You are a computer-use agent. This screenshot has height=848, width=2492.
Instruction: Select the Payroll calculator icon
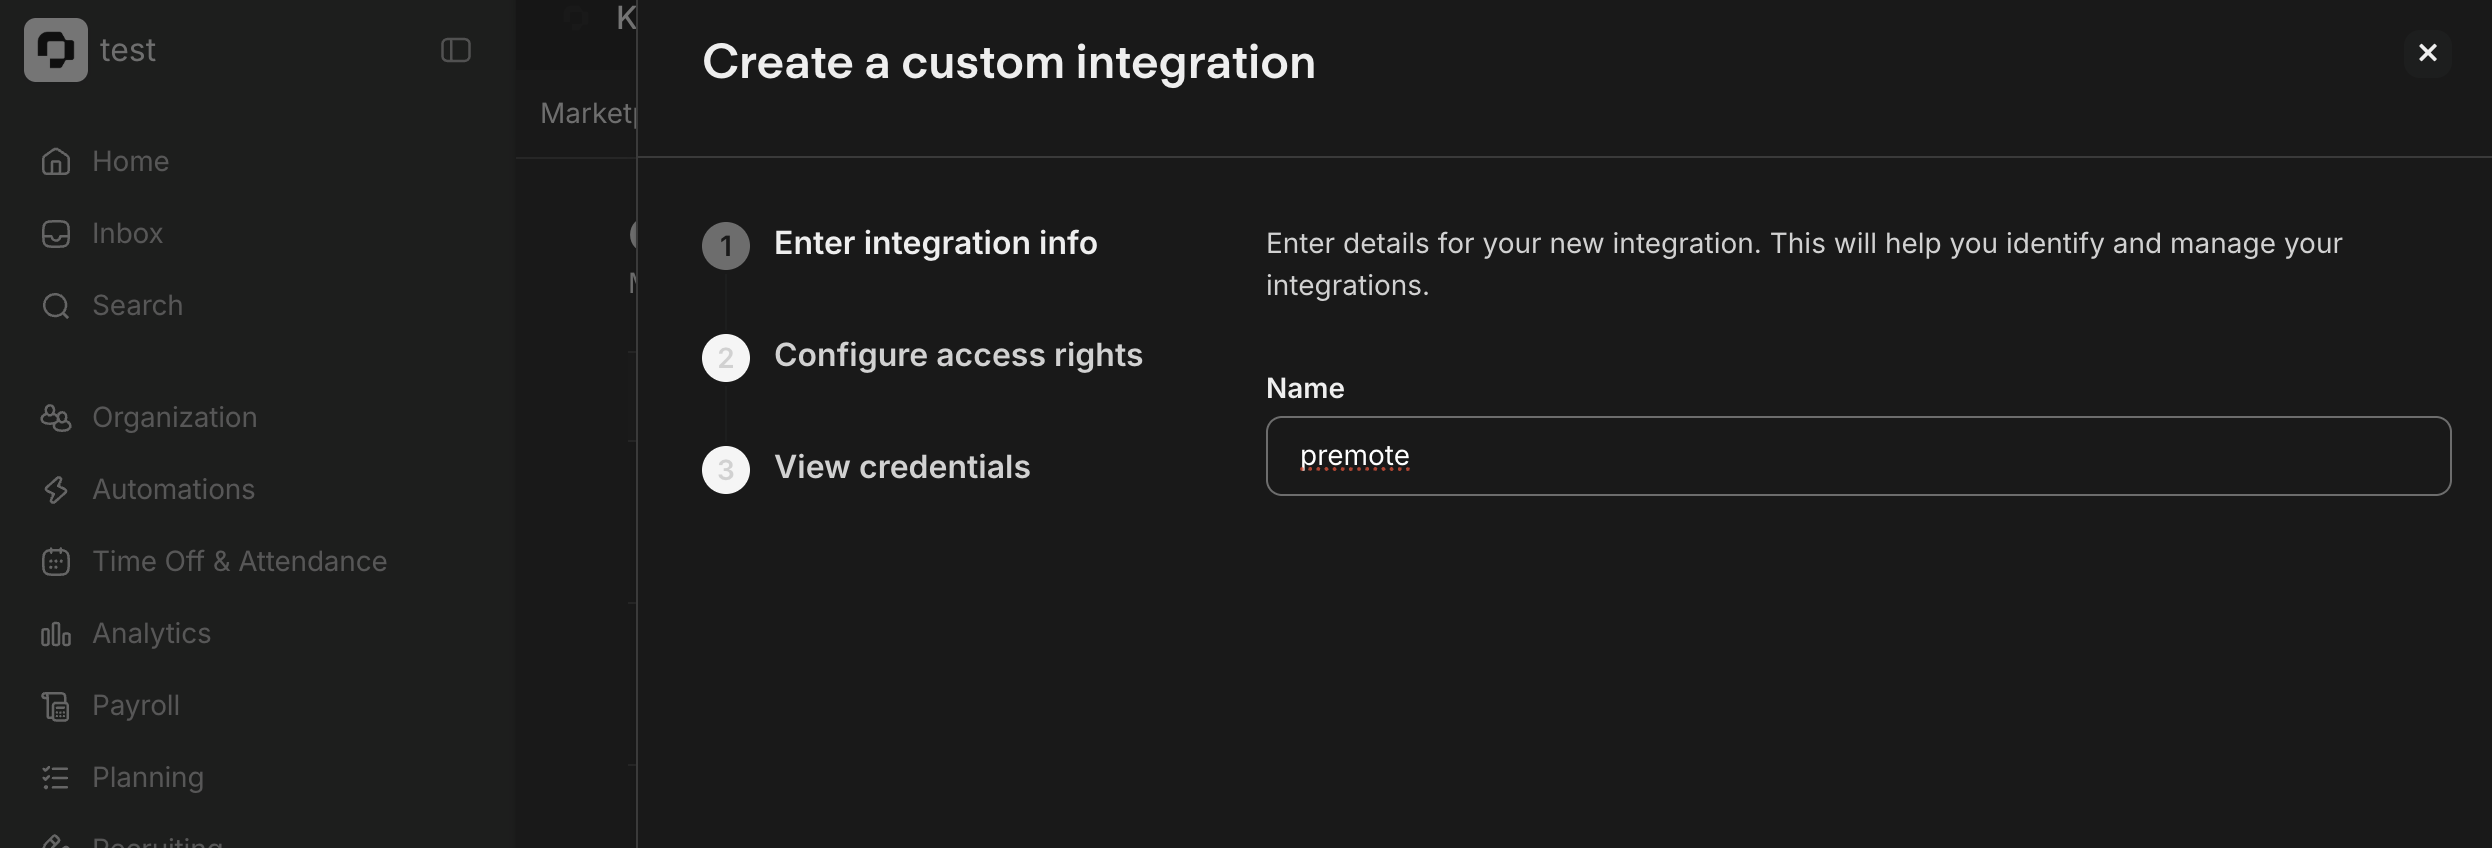[x=56, y=705]
